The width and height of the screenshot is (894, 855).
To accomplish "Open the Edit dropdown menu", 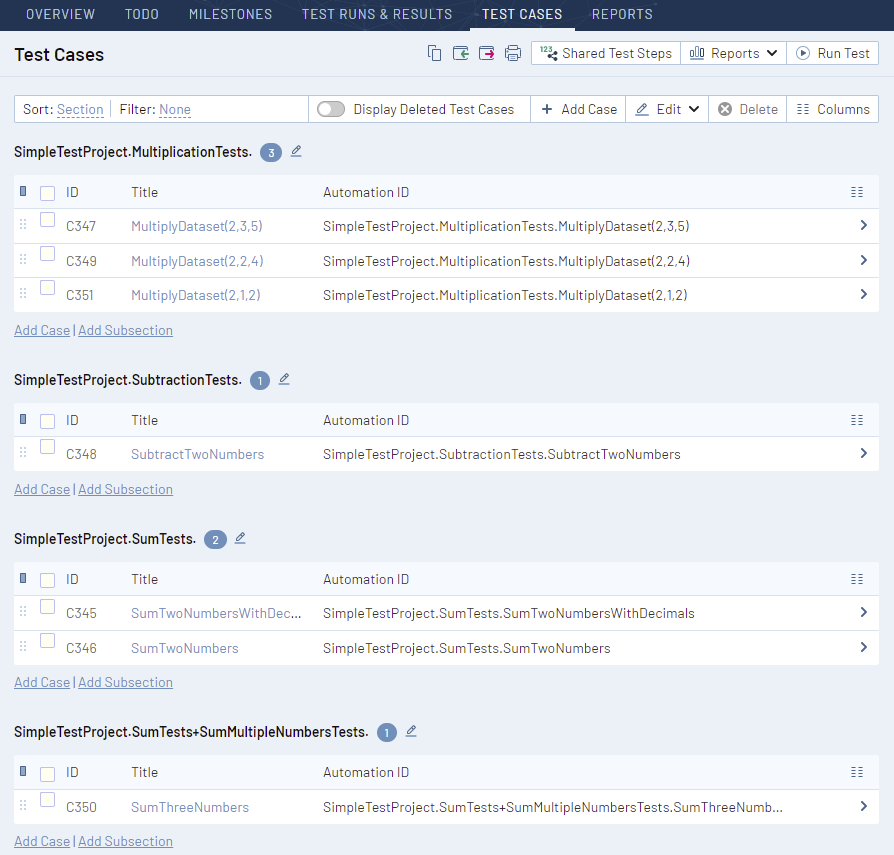I will [x=667, y=109].
